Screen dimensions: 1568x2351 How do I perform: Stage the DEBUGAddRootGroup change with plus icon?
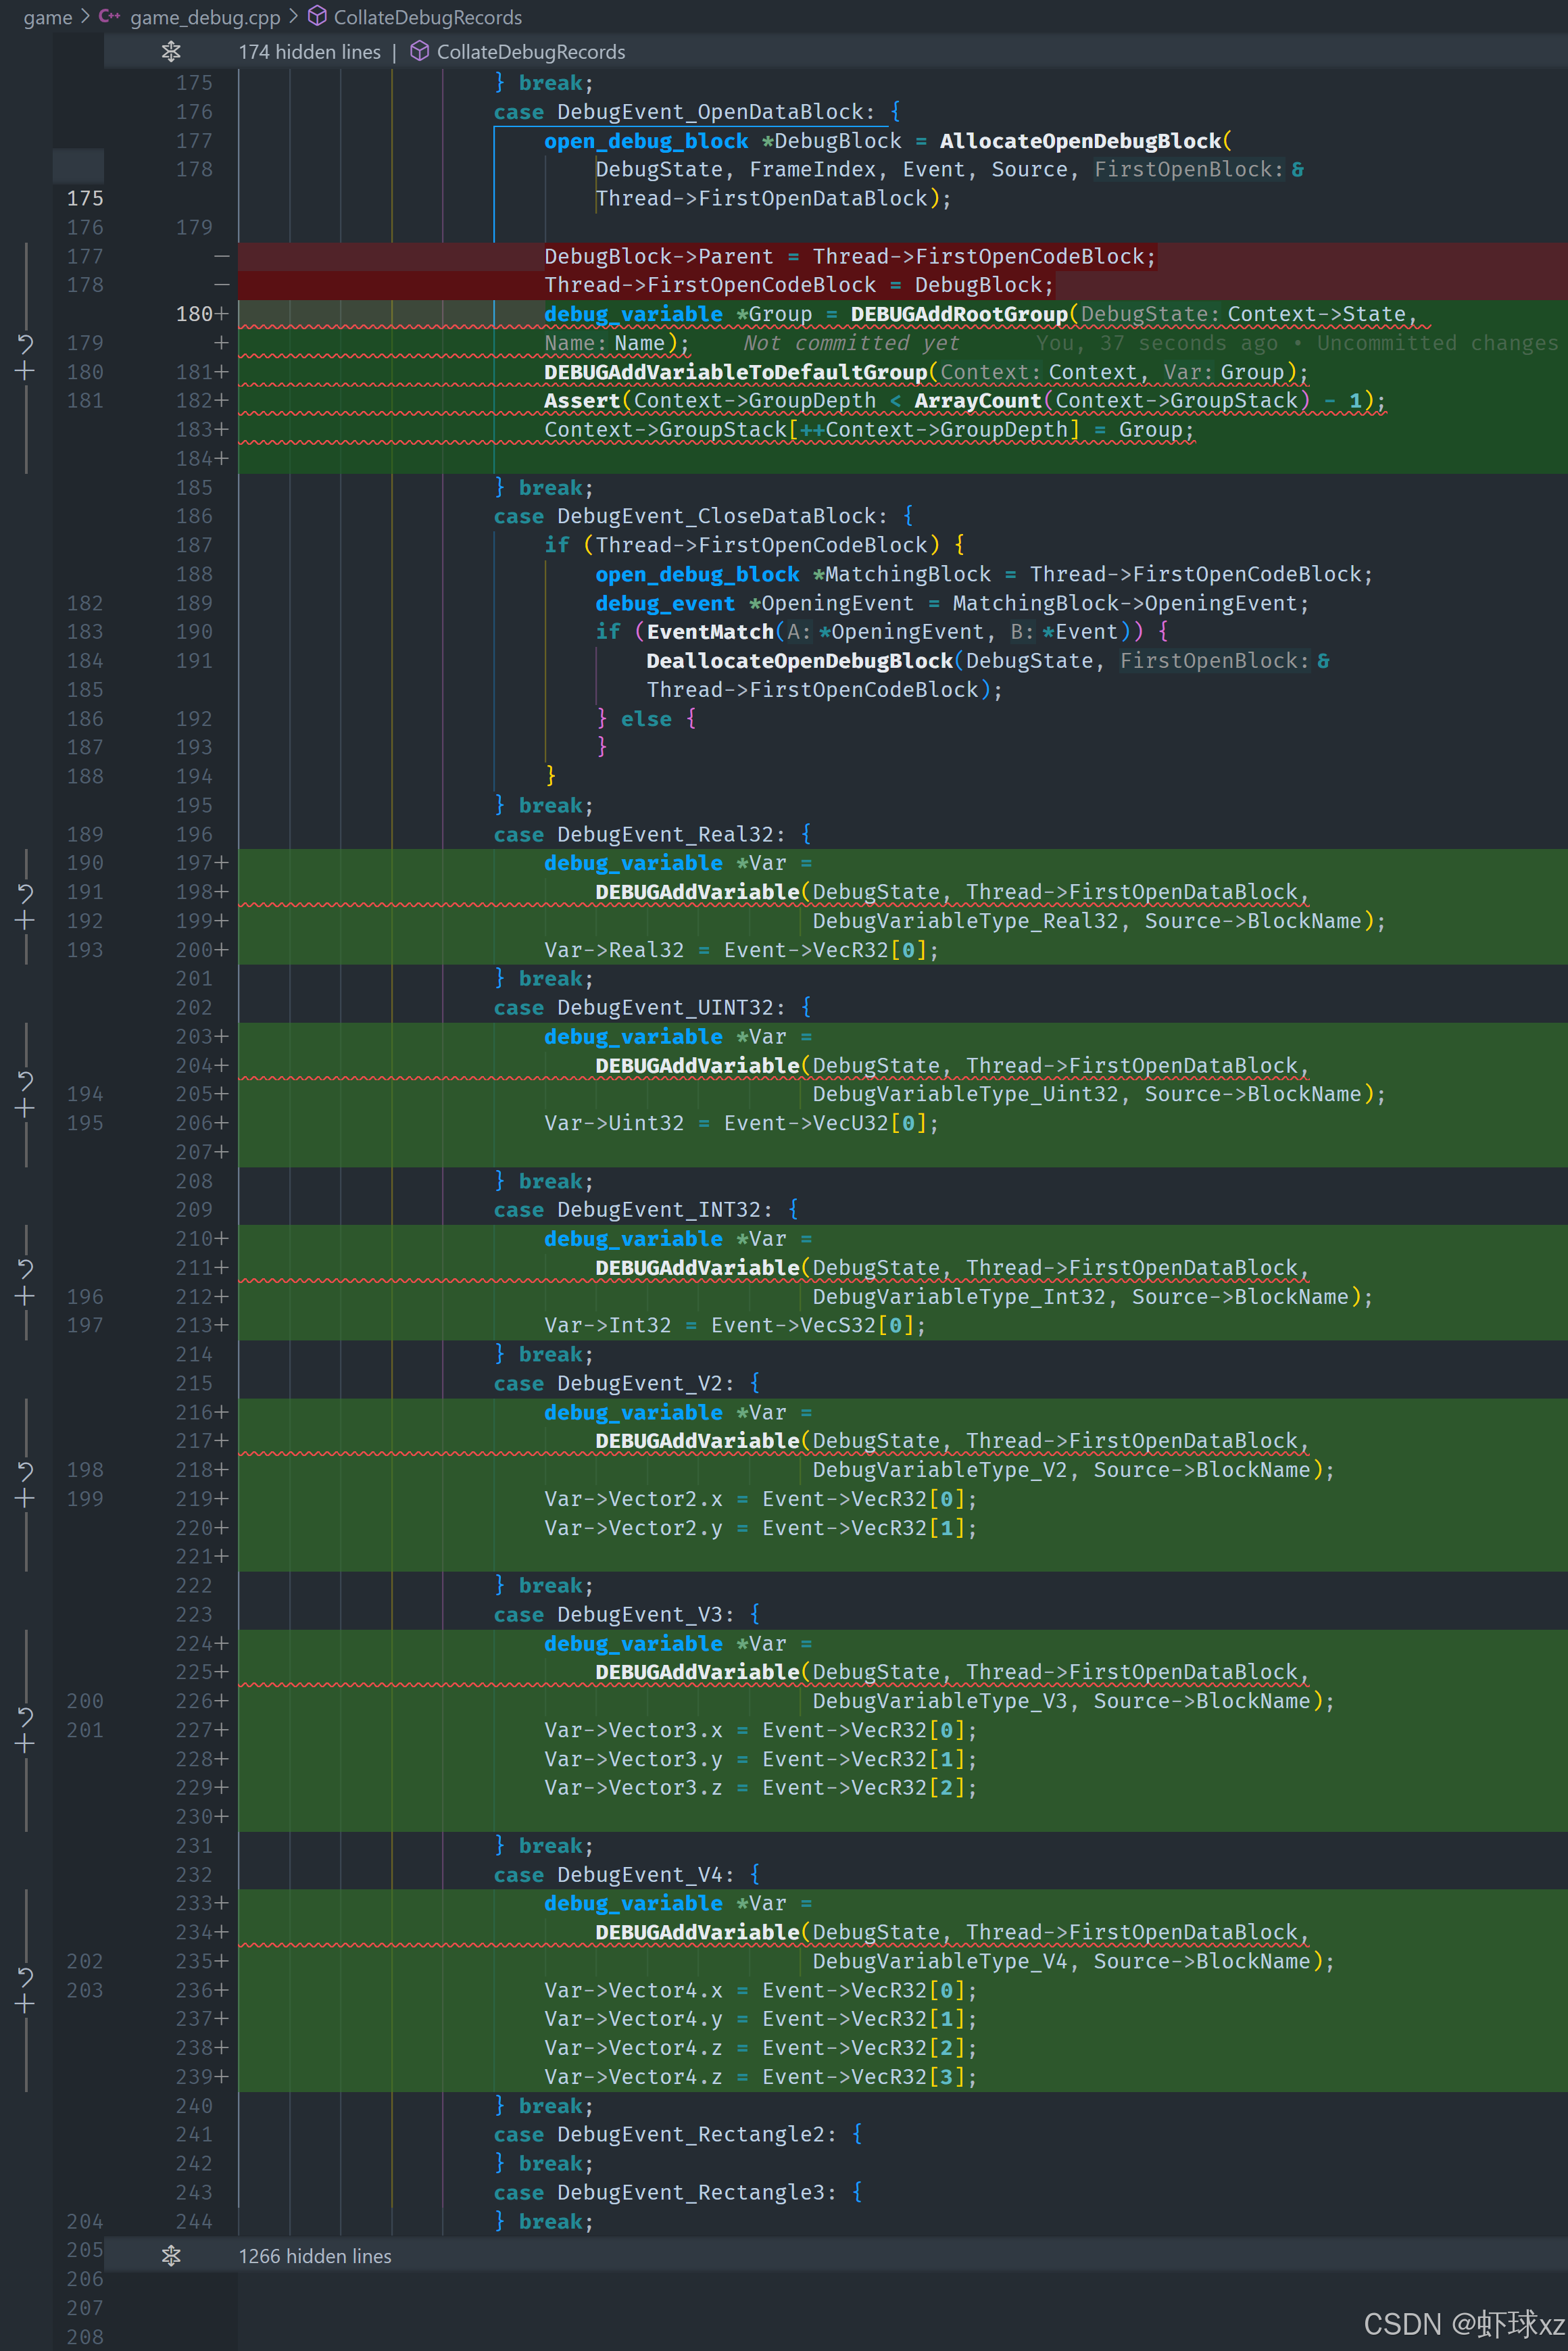25,372
